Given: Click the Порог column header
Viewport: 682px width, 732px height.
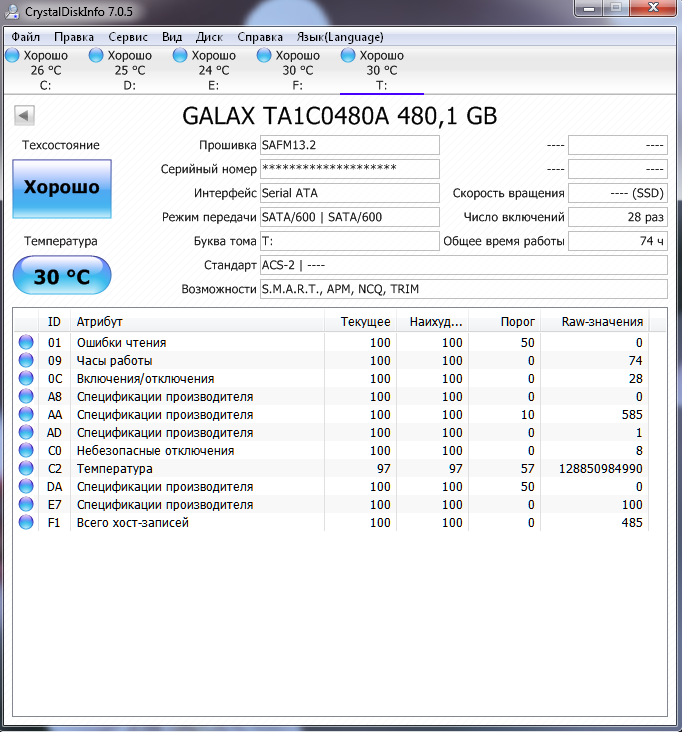Looking at the screenshot, I should [505, 322].
